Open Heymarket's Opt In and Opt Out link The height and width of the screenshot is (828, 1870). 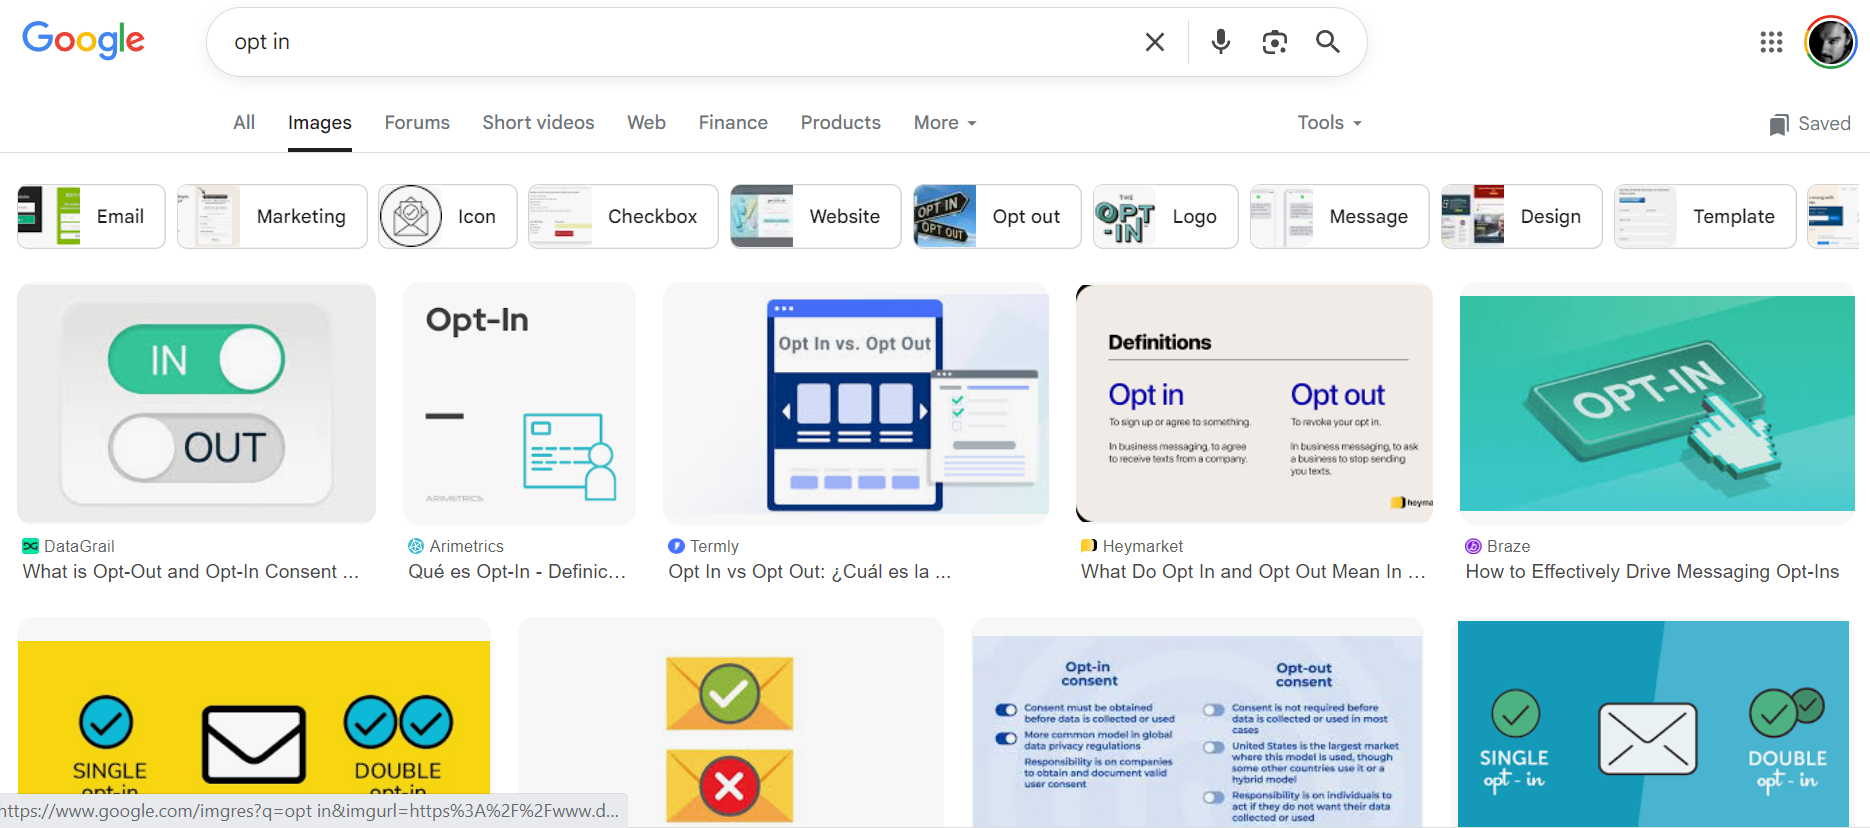1253,571
